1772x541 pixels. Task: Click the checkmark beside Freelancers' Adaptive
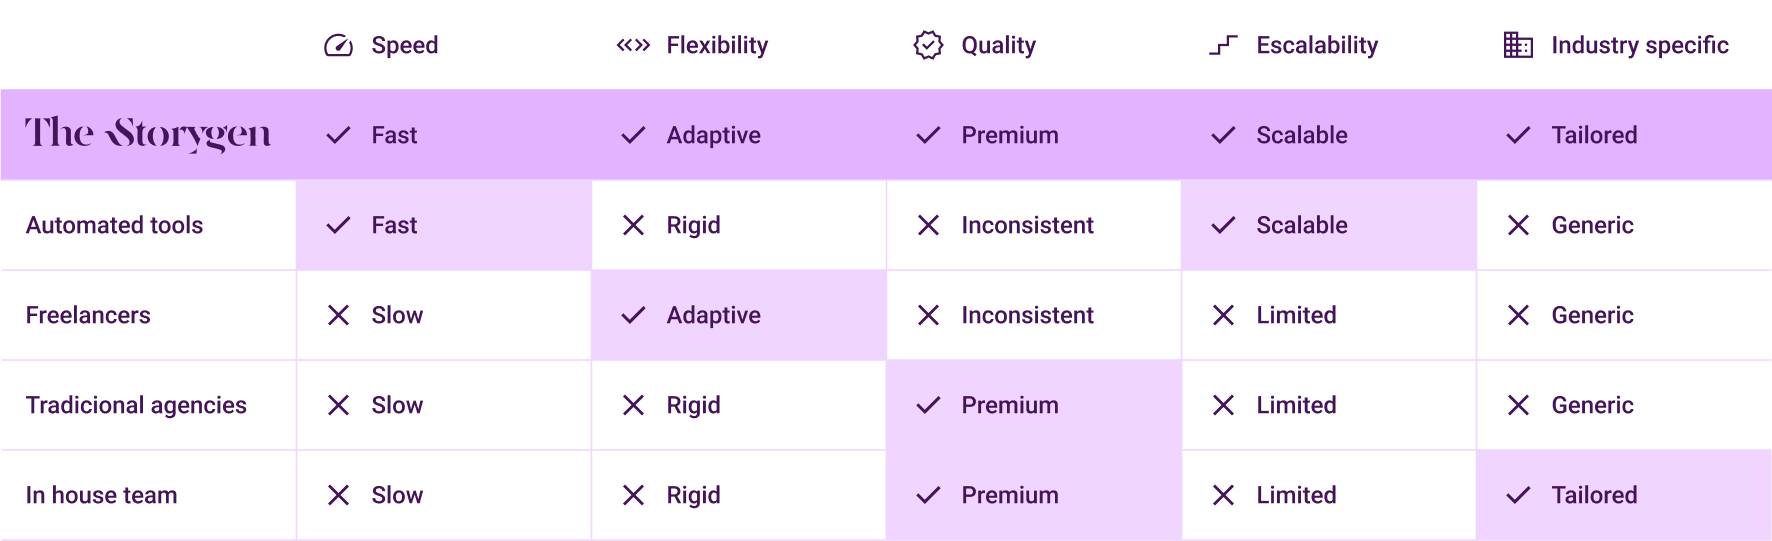point(633,315)
